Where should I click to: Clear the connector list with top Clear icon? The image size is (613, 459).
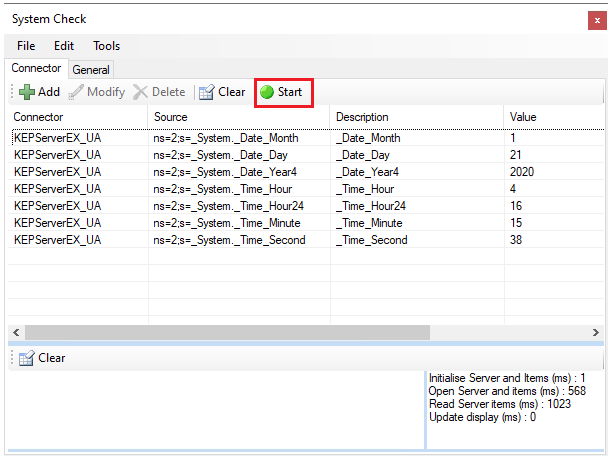tap(206, 92)
